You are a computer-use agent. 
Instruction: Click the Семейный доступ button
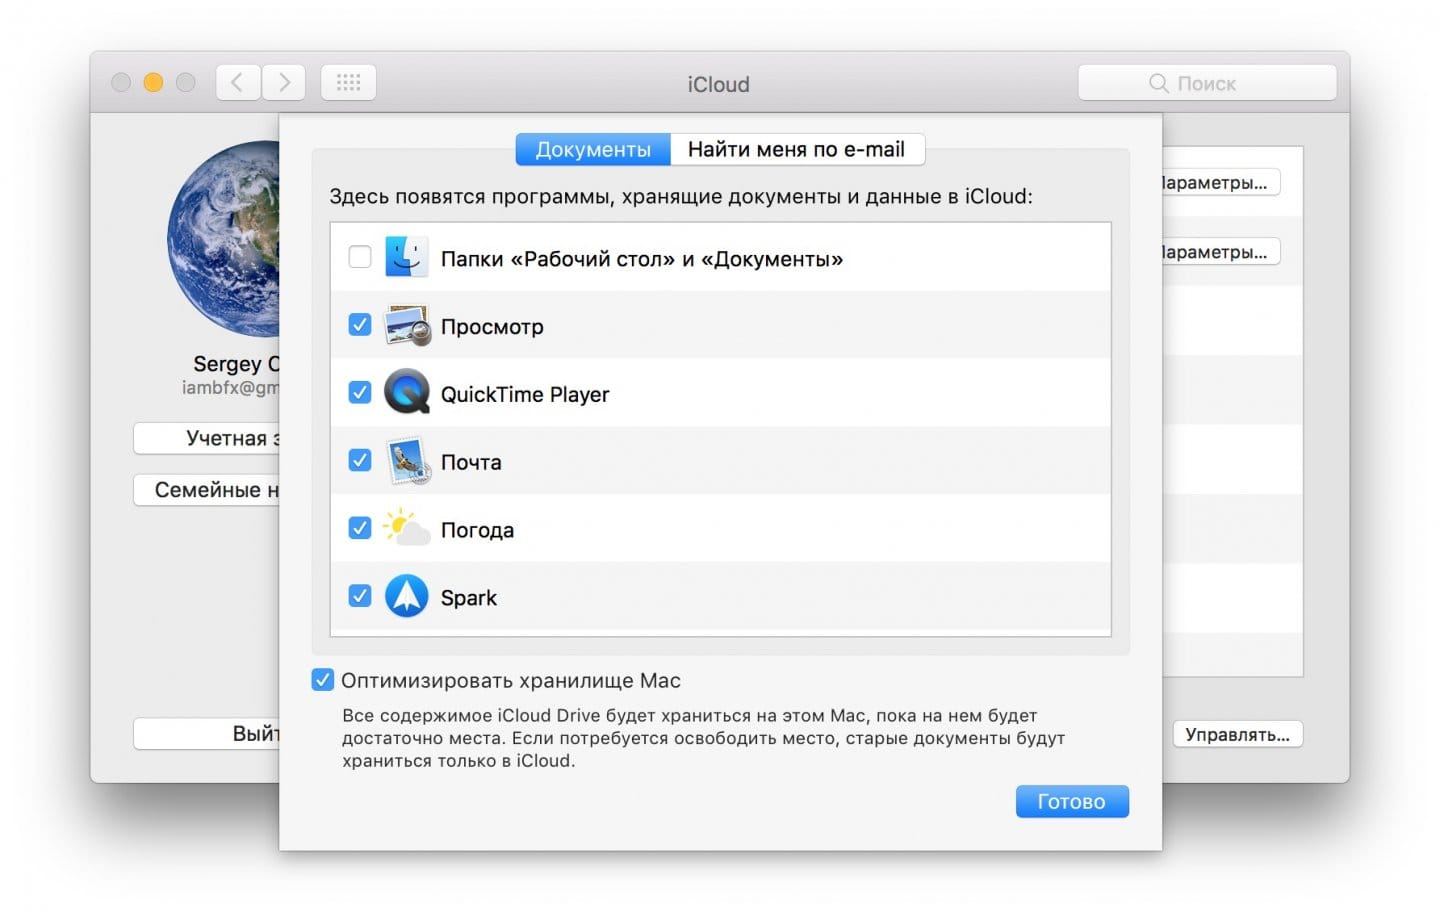pyautogui.click(x=207, y=490)
